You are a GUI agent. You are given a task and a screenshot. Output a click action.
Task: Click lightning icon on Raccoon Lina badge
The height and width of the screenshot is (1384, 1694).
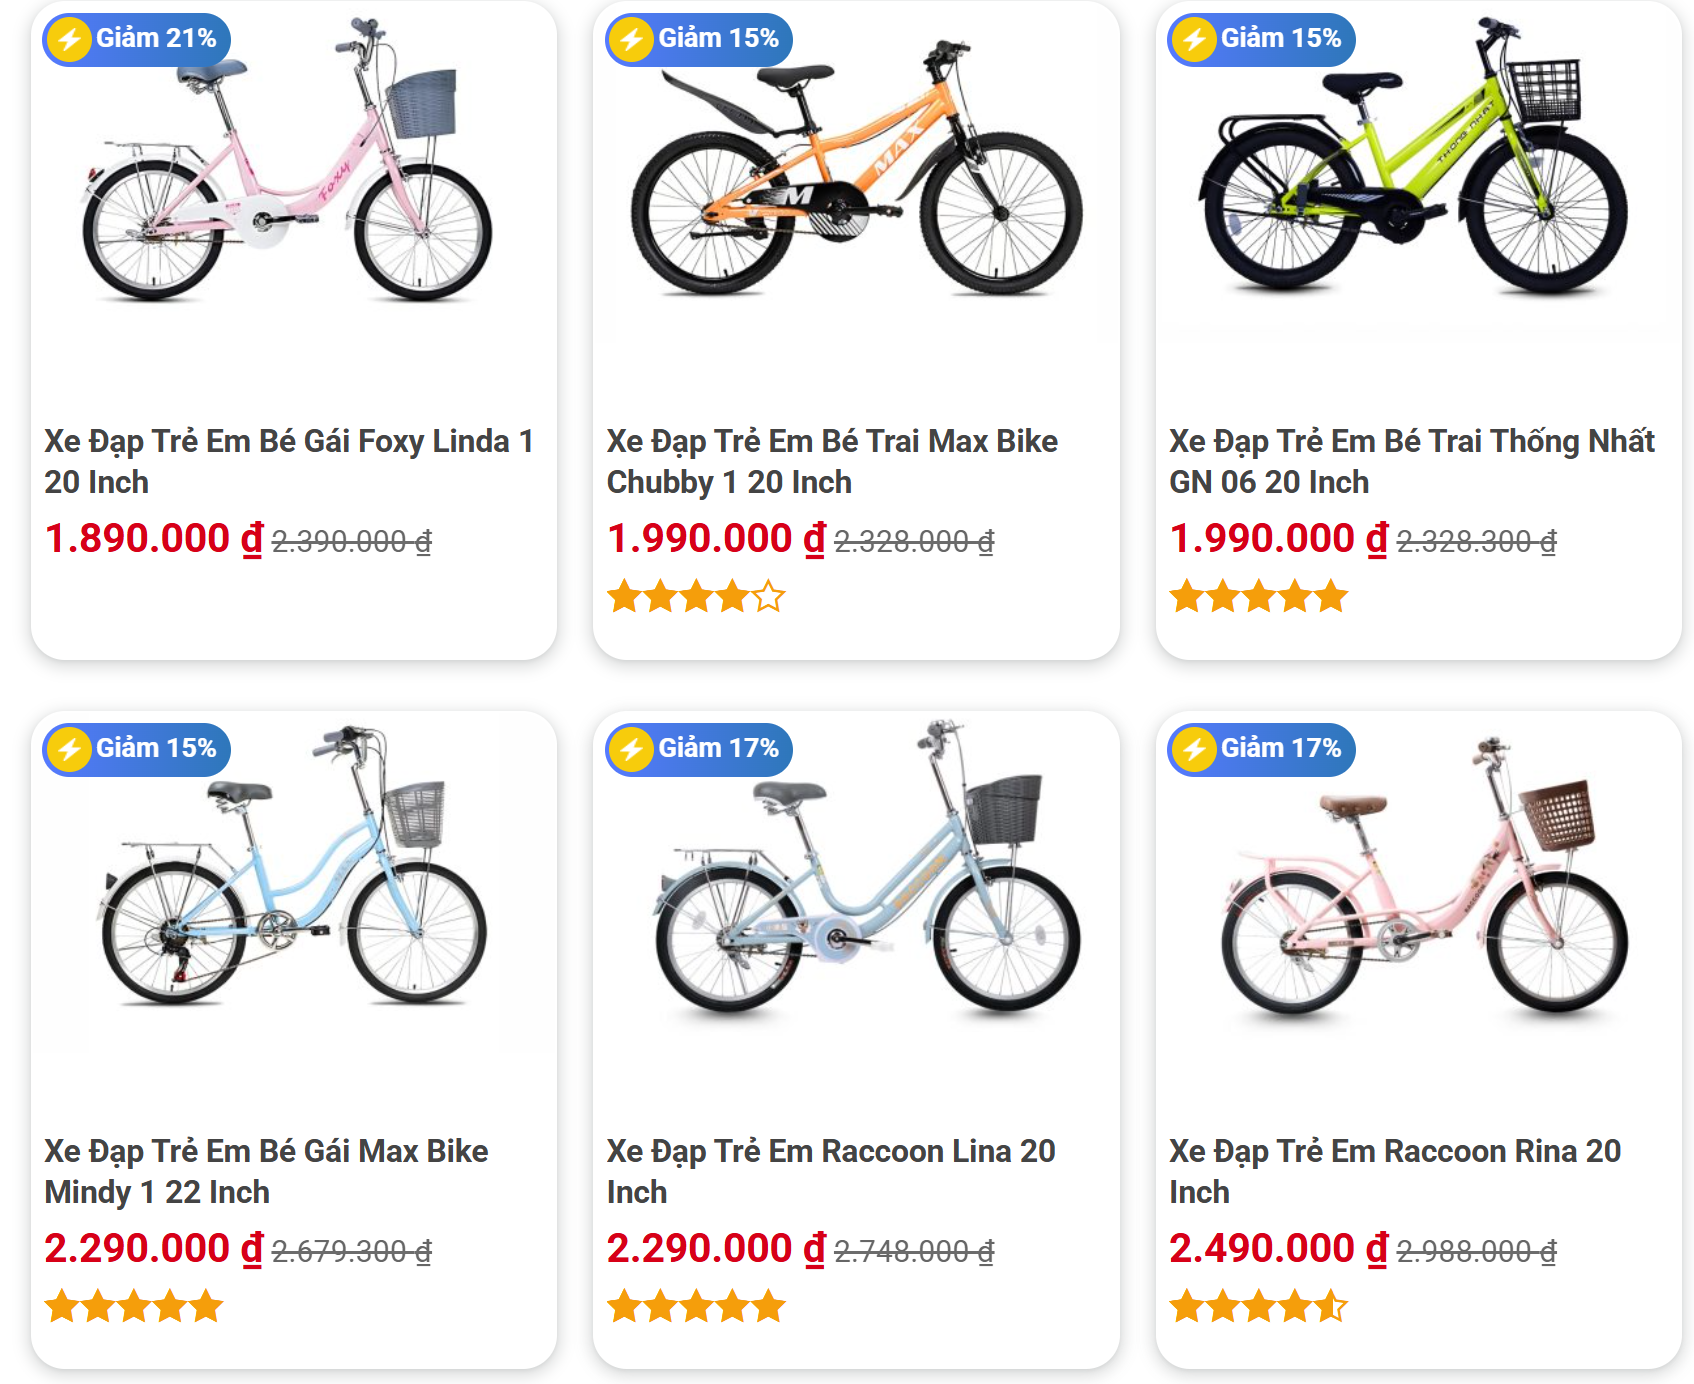pyautogui.click(x=631, y=749)
